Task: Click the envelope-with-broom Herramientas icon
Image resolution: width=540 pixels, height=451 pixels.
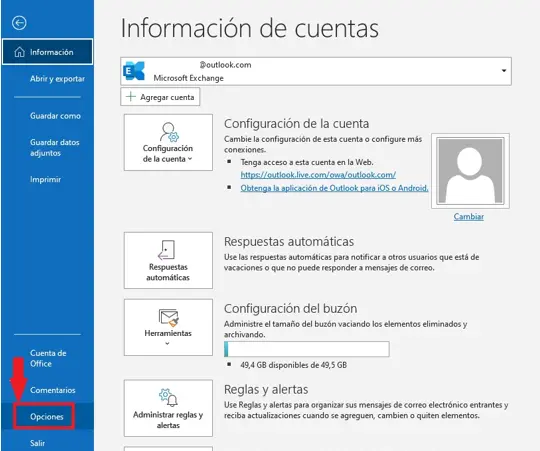Action: tap(168, 317)
